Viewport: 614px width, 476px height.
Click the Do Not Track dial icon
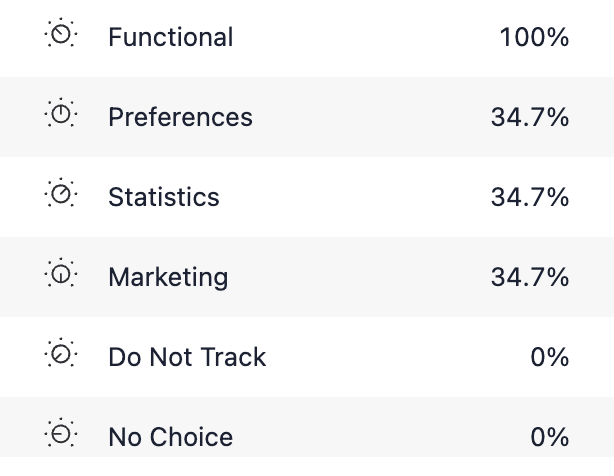(x=61, y=356)
